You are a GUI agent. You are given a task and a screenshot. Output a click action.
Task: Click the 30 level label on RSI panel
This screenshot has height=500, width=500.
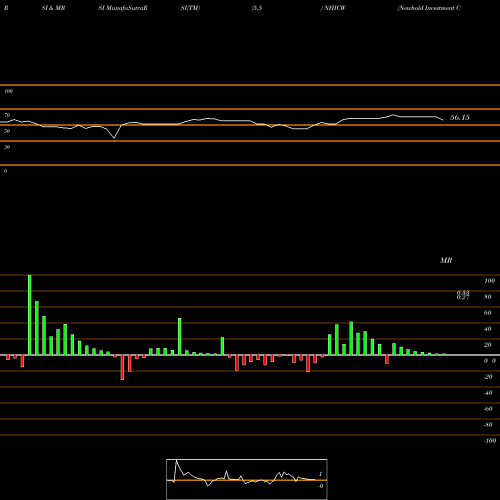click(7, 147)
